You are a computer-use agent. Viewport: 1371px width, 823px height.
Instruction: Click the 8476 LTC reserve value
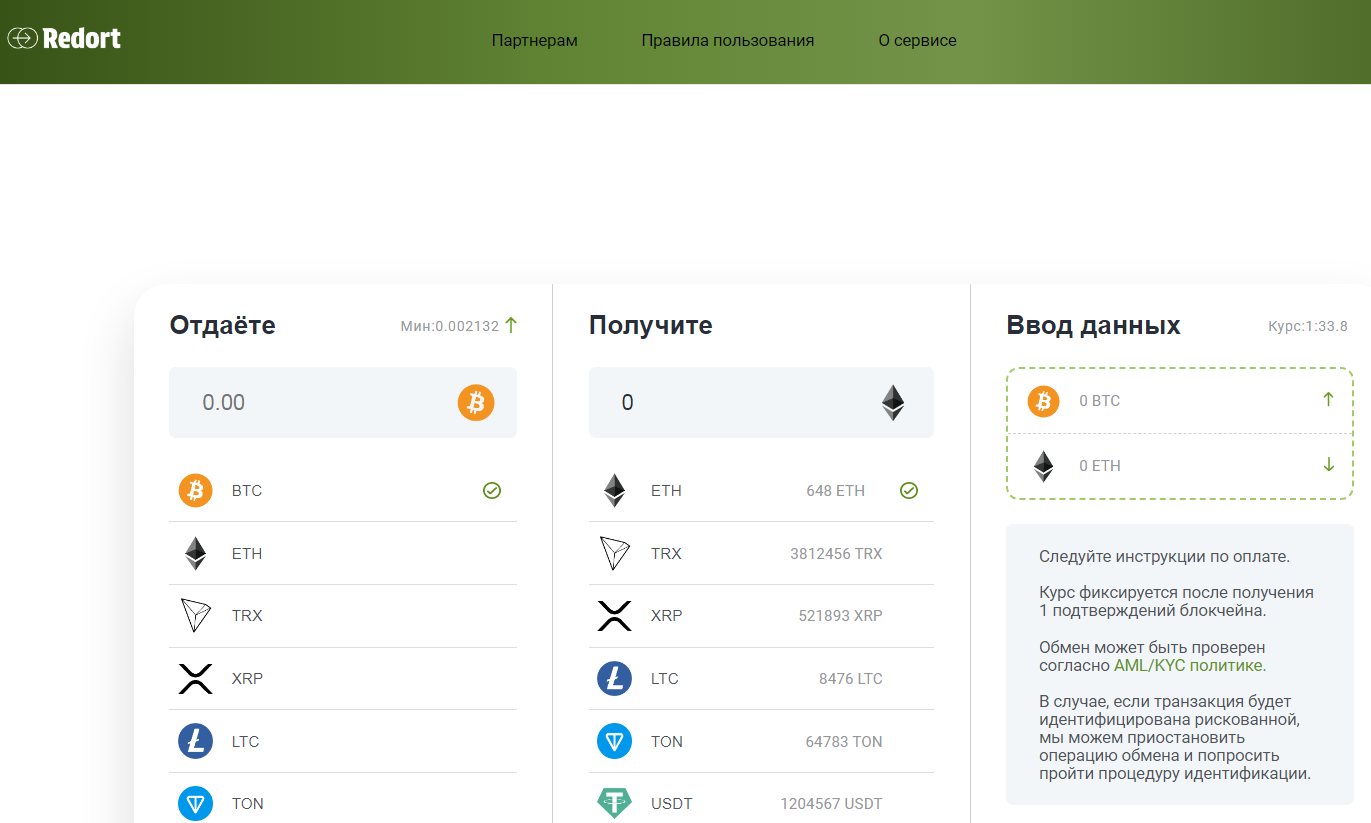(x=851, y=679)
